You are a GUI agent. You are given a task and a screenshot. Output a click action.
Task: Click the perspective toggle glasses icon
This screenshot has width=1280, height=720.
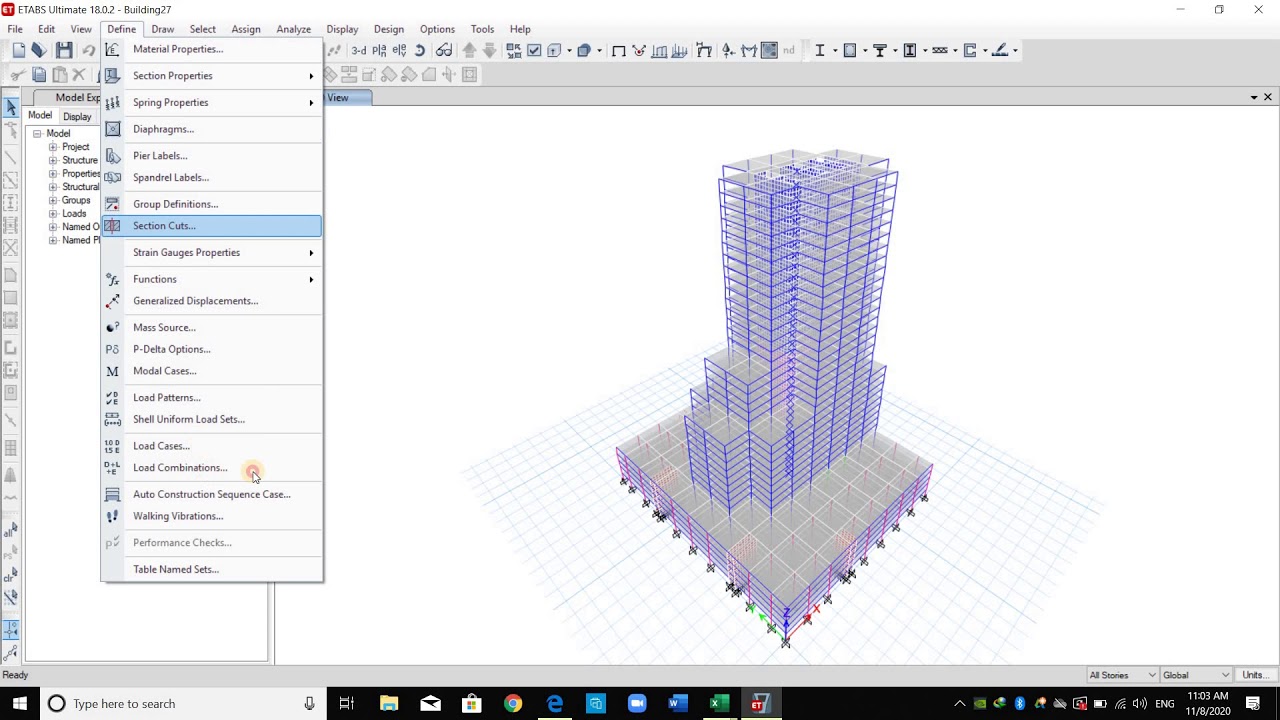tap(444, 50)
